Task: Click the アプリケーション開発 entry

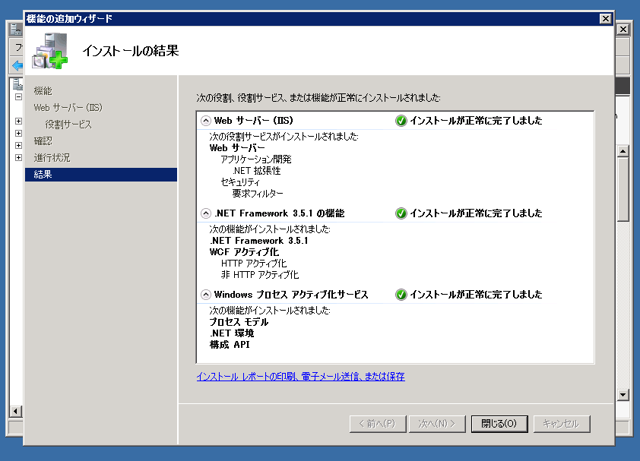Action: click(256, 159)
